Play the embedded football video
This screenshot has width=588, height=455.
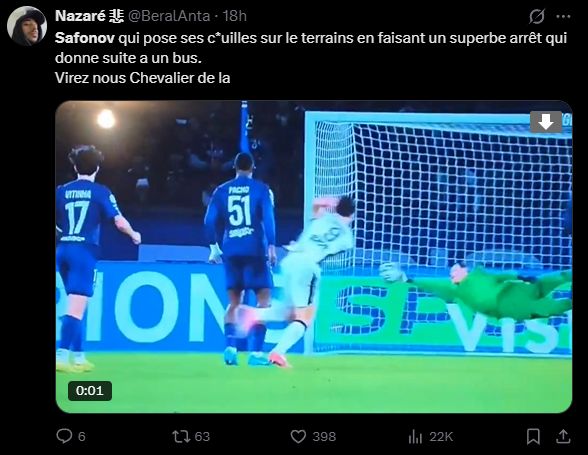click(x=314, y=257)
